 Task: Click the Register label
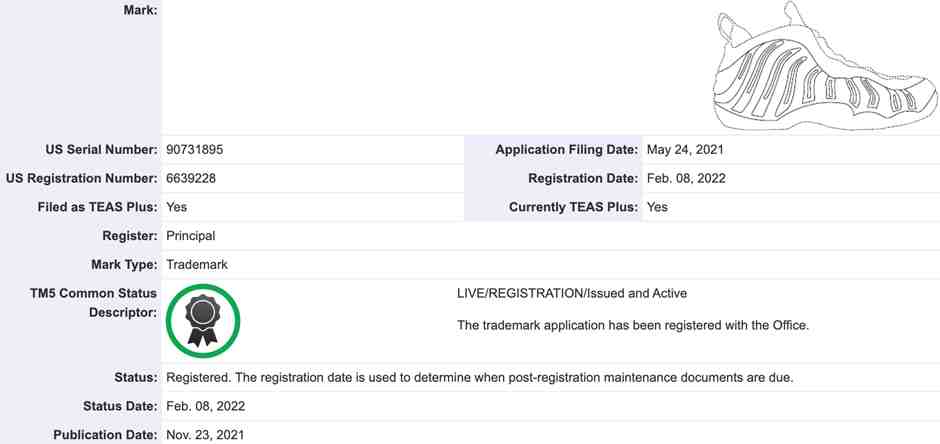point(130,236)
